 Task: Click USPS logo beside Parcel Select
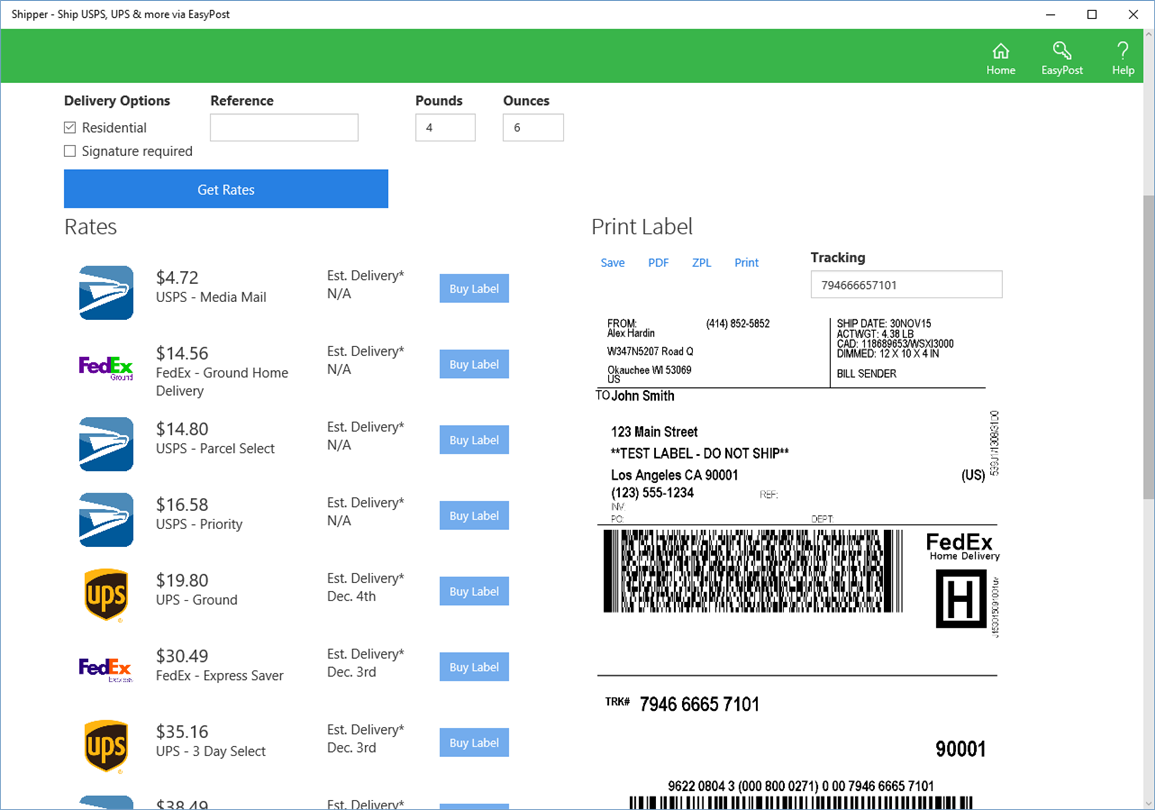tap(106, 444)
